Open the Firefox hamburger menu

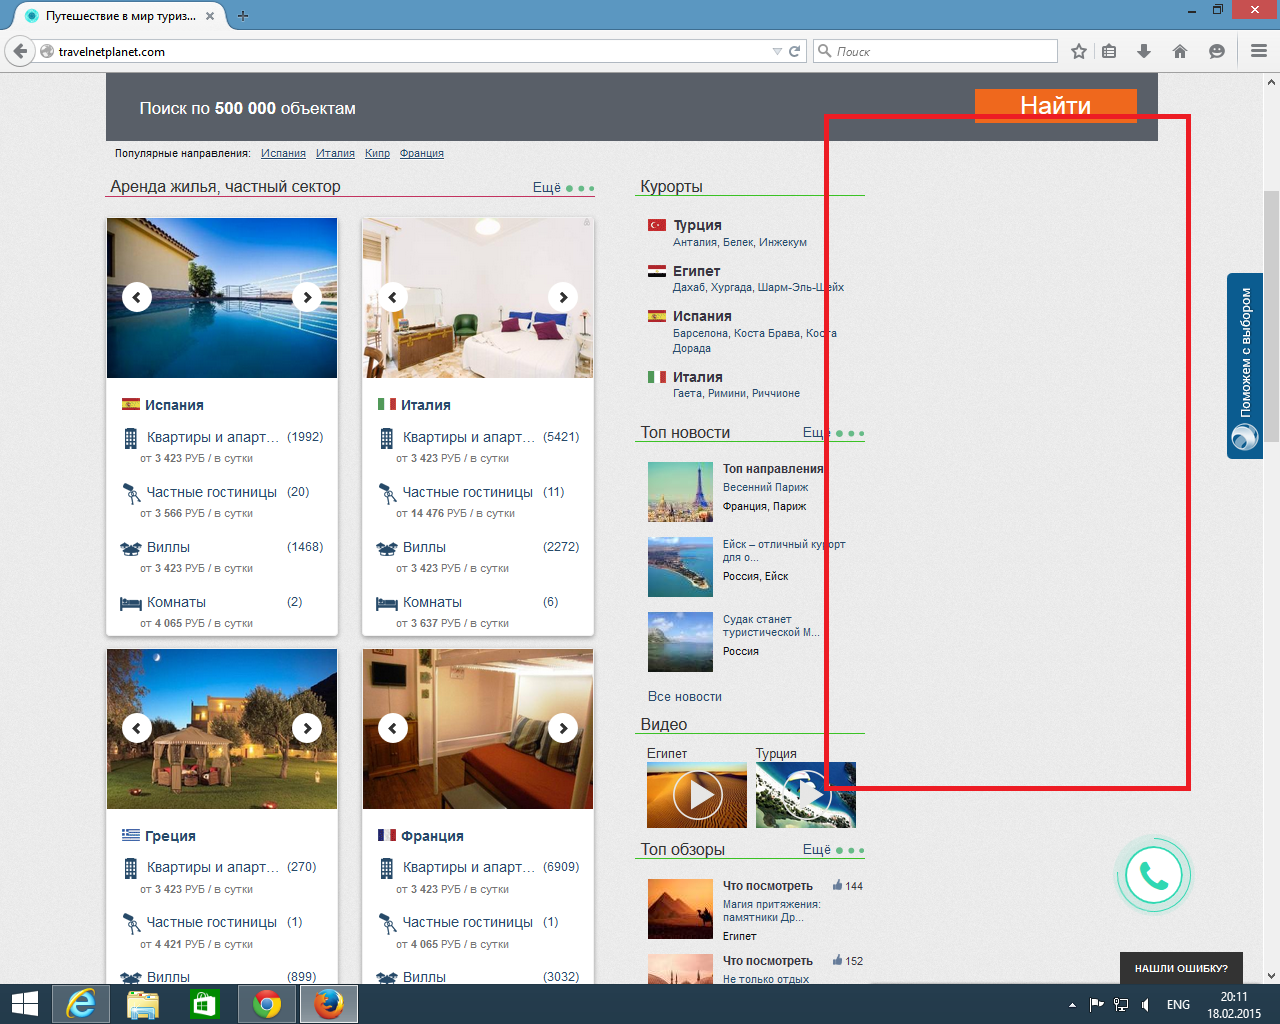1259,51
